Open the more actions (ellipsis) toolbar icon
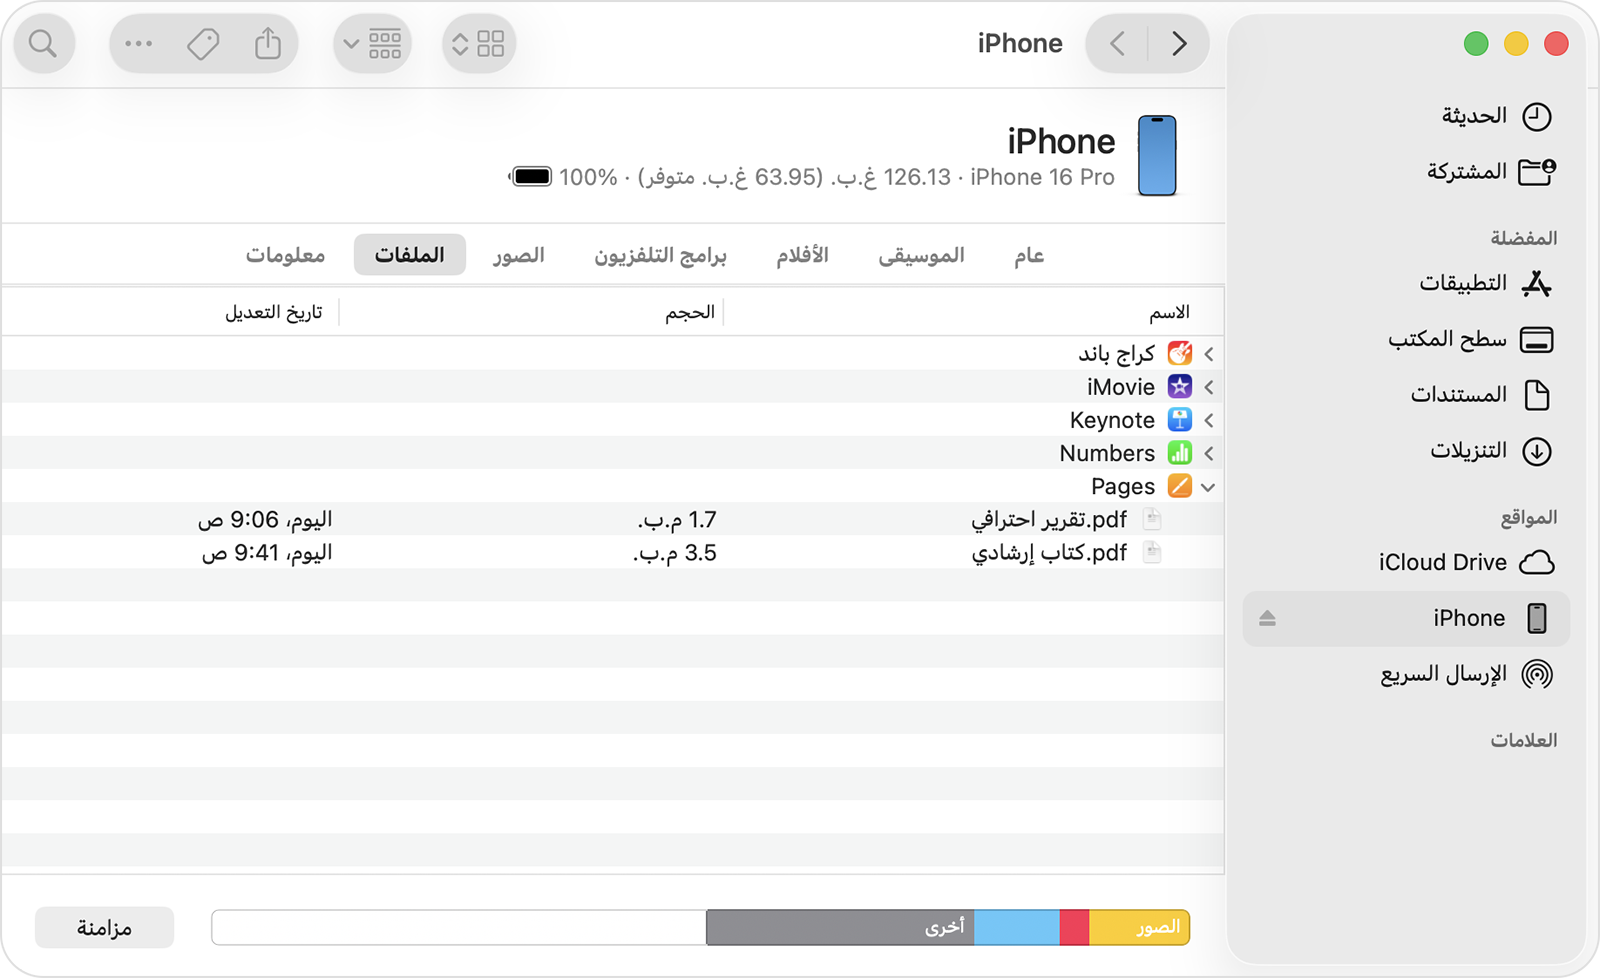The width and height of the screenshot is (1600, 978). tap(138, 43)
